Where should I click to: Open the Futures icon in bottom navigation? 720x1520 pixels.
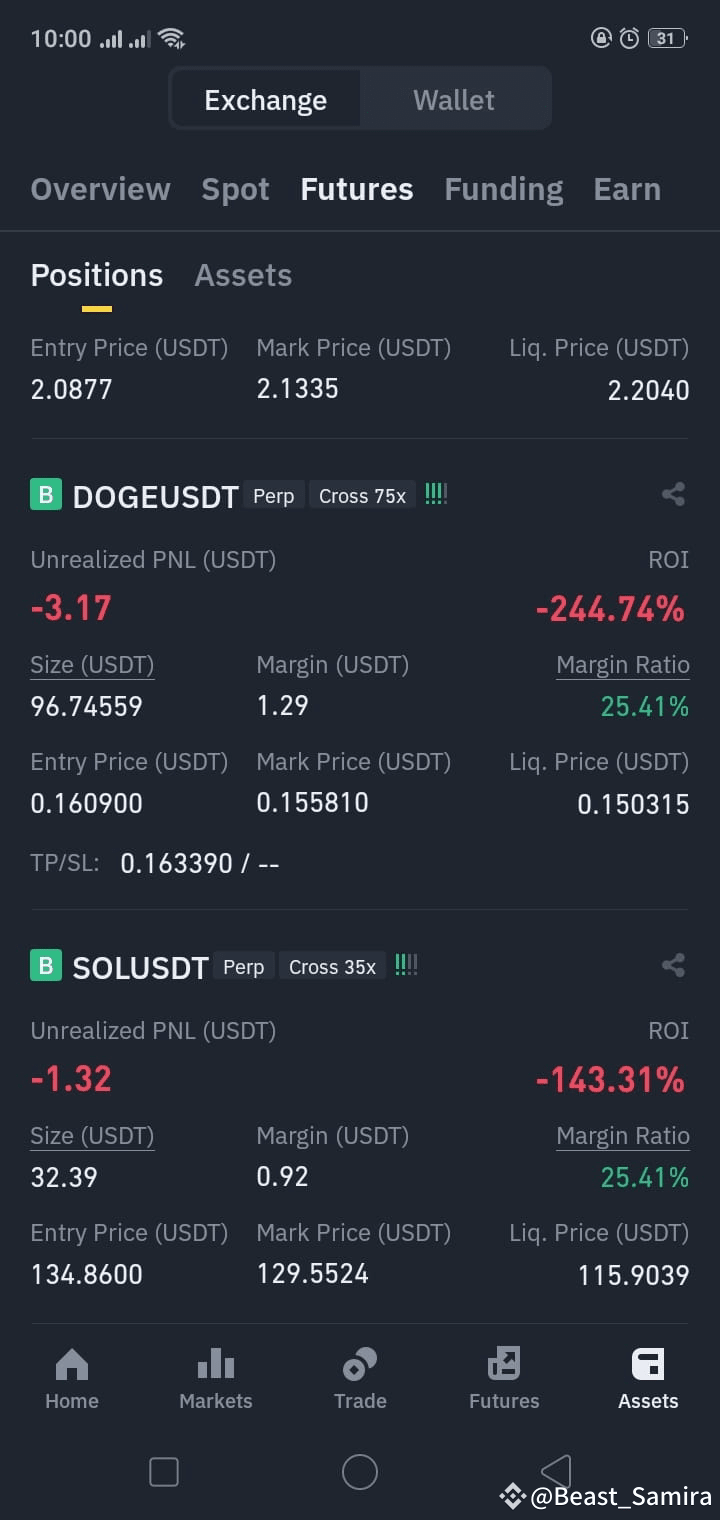click(504, 1364)
